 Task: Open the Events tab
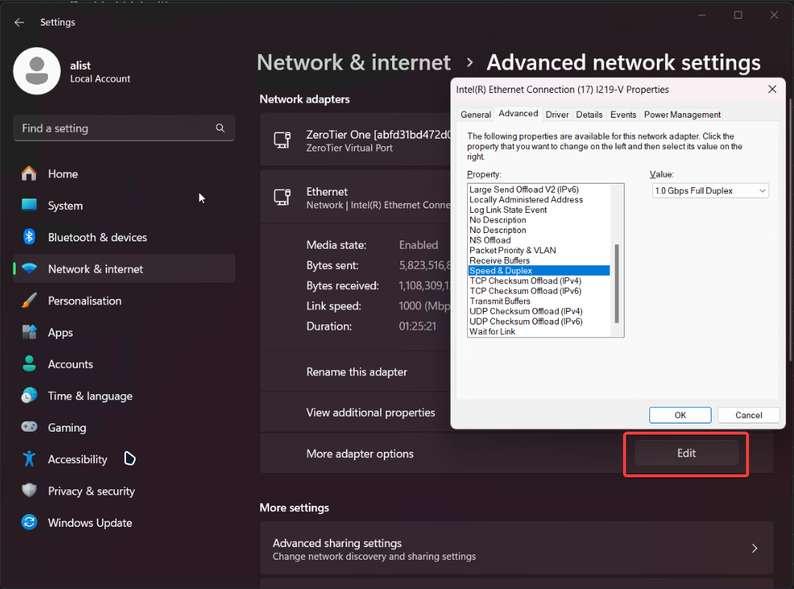[x=623, y=115]
